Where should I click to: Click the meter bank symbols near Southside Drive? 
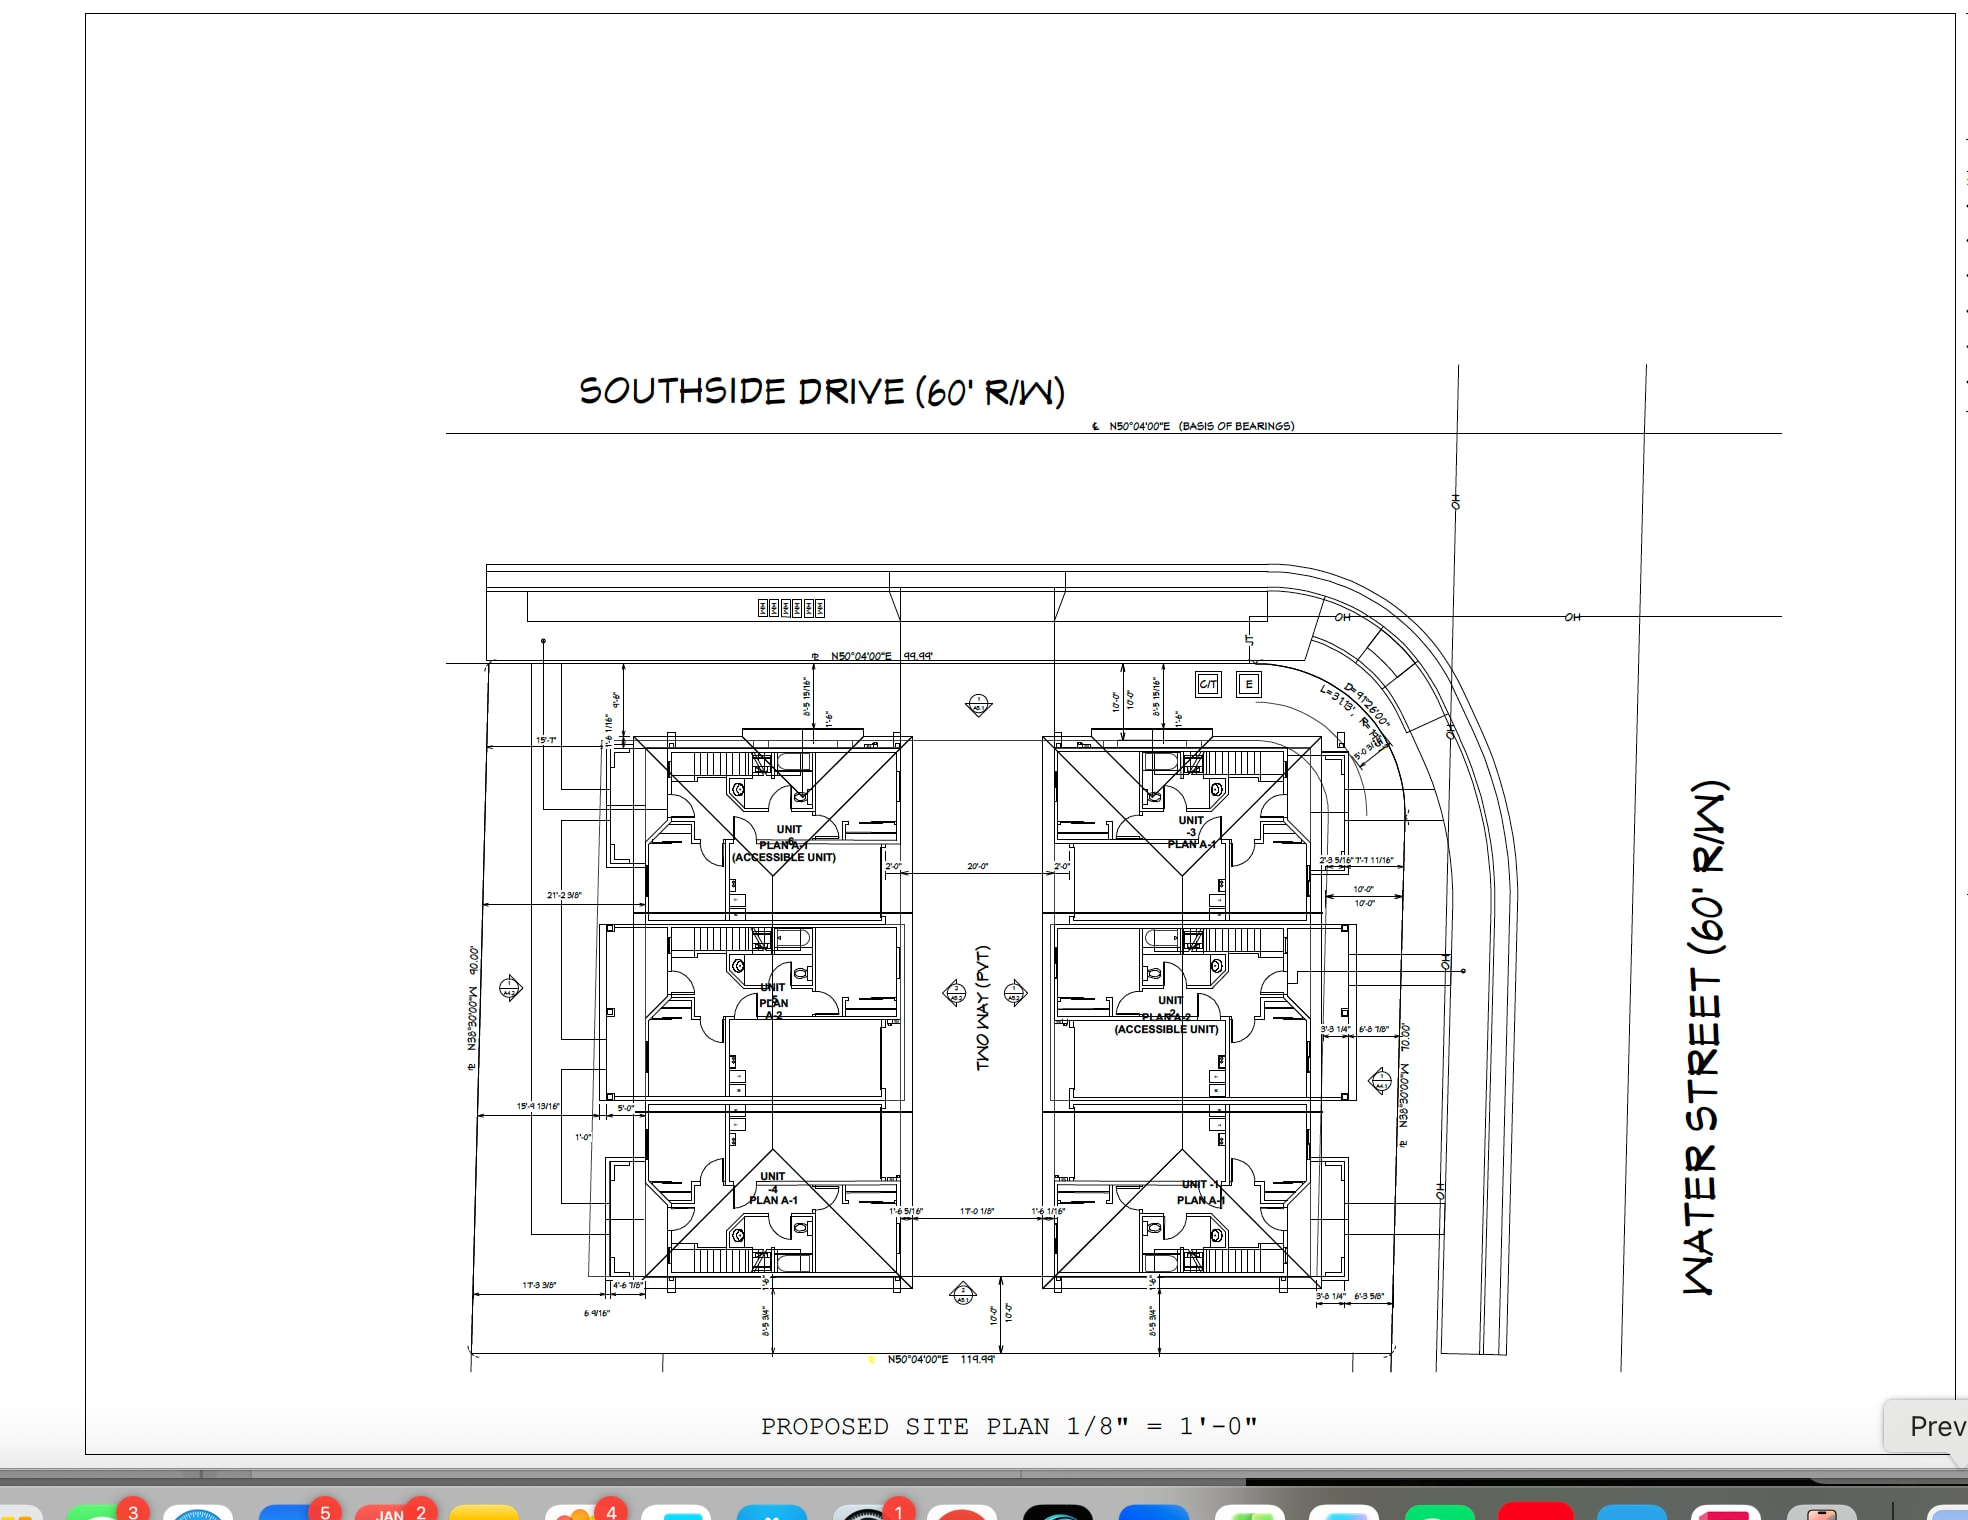click(x=791, y=607)
